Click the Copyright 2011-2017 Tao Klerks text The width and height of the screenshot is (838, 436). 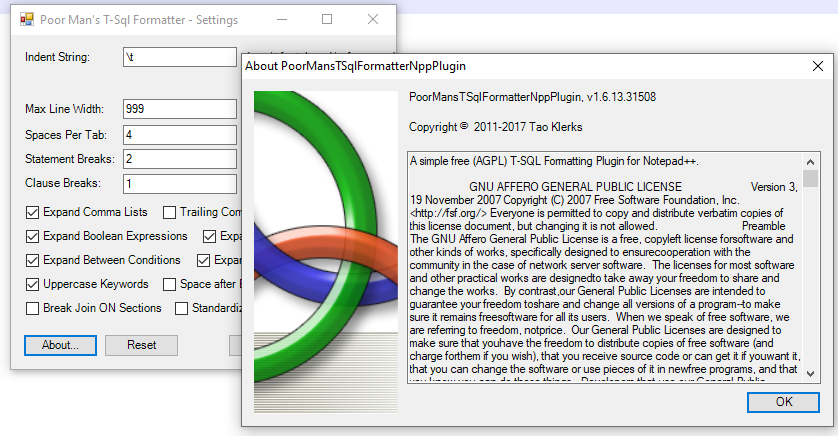[x=495, y=127]
